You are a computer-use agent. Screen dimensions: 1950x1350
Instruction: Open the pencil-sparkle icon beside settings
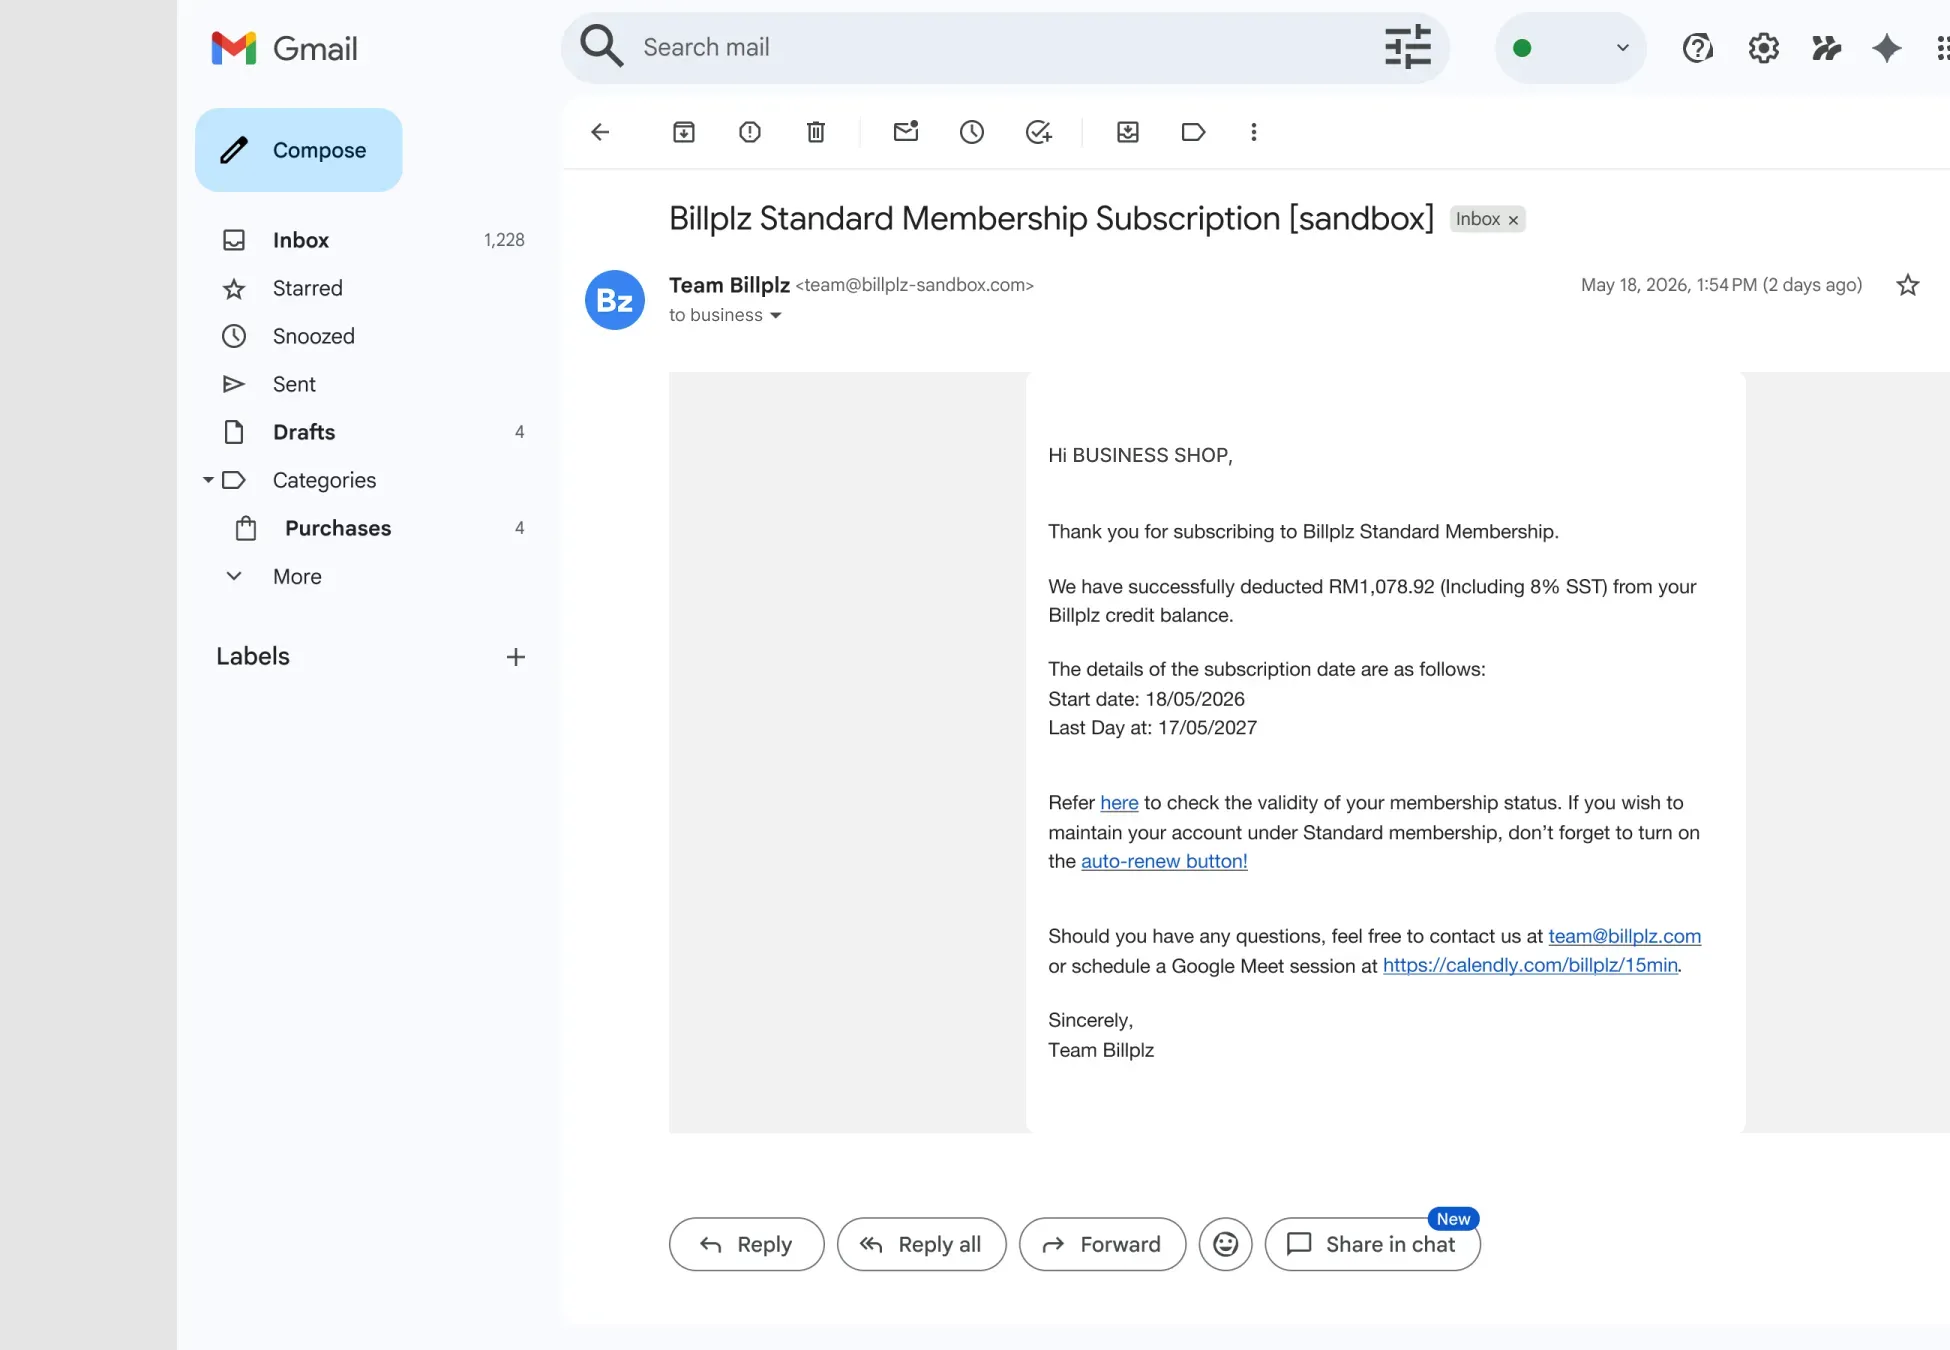pyautogui.click(x=1826, y=48)
